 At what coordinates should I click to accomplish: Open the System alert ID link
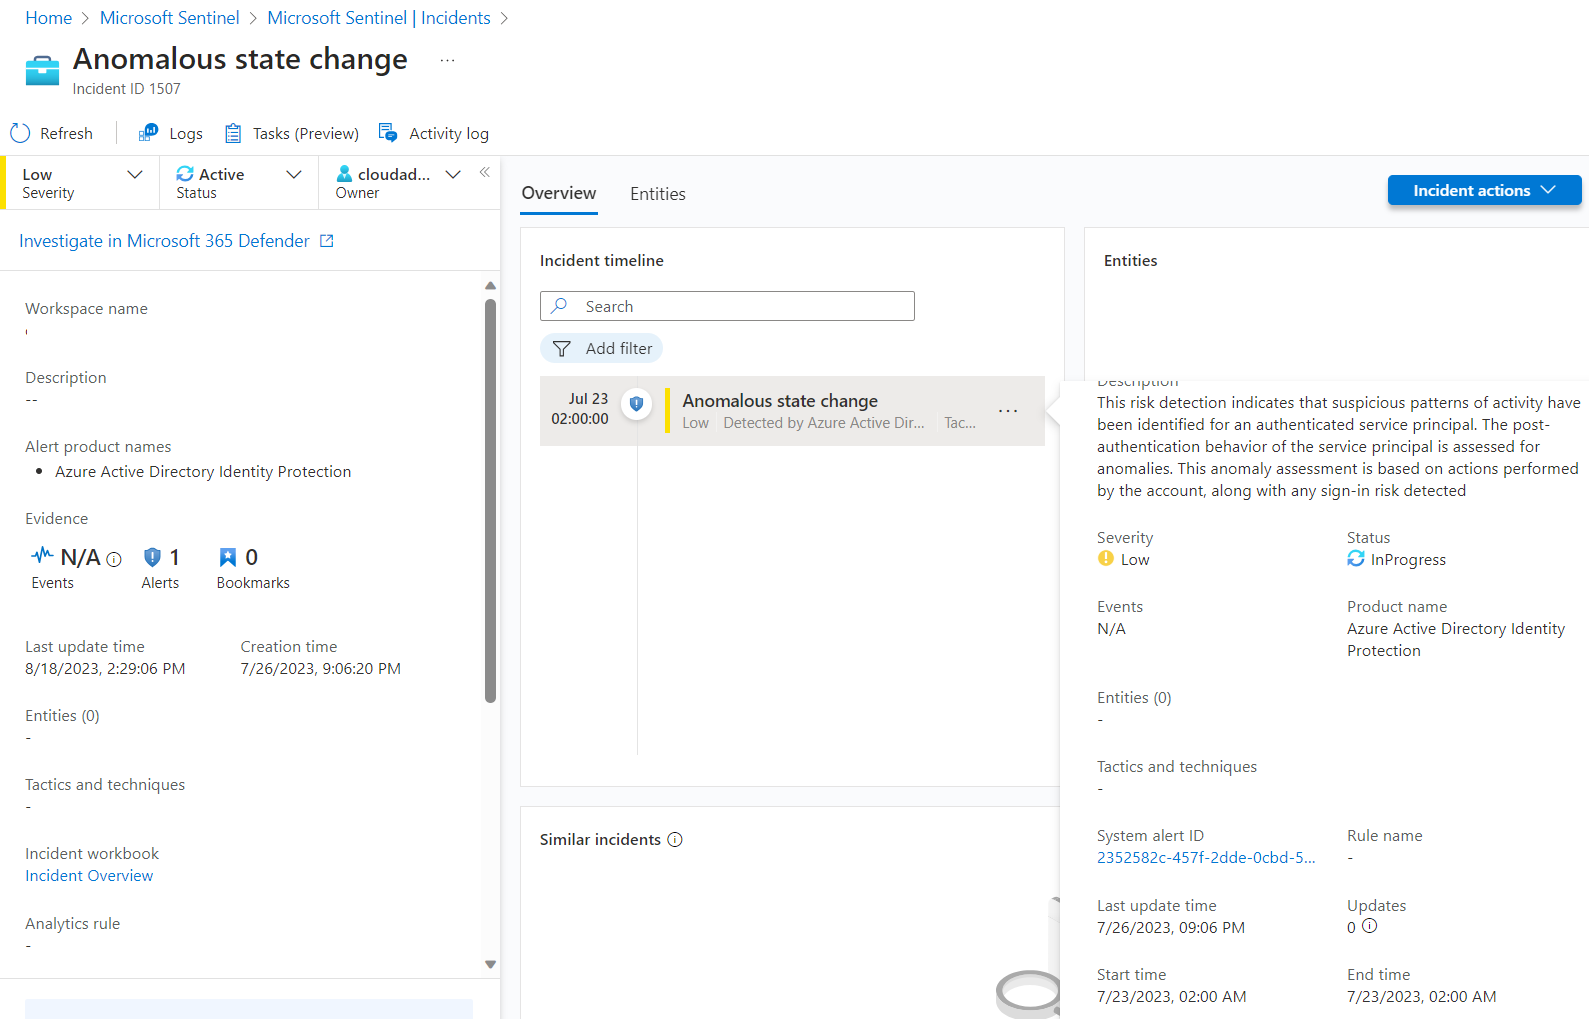[1206, 858]
